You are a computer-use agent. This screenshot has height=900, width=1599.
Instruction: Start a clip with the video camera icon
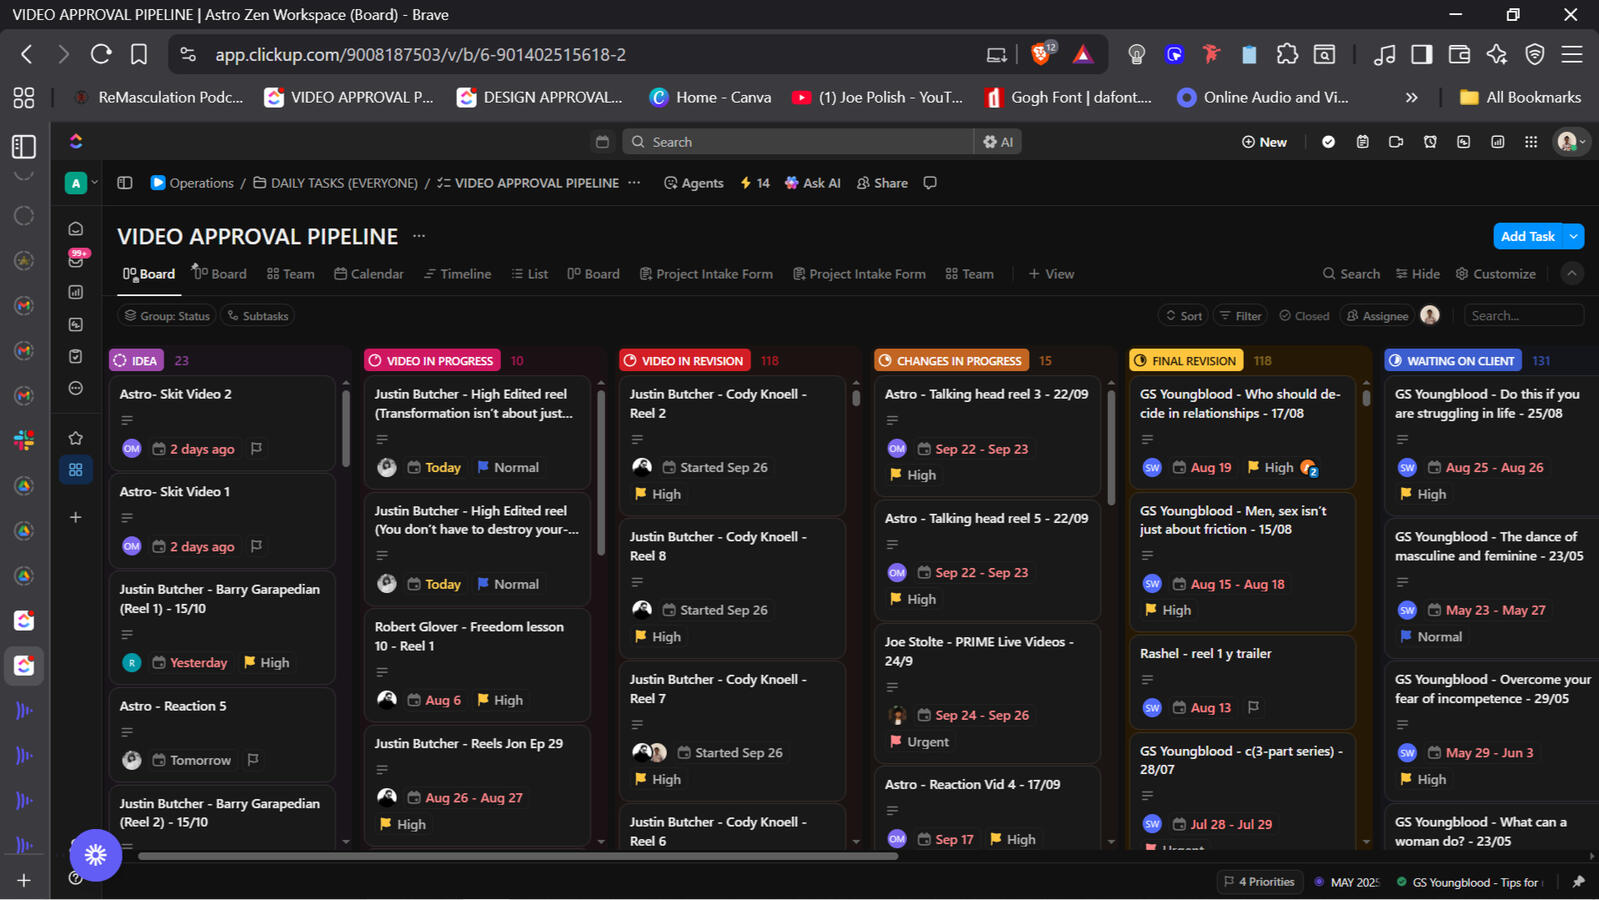click(1396, 142)
